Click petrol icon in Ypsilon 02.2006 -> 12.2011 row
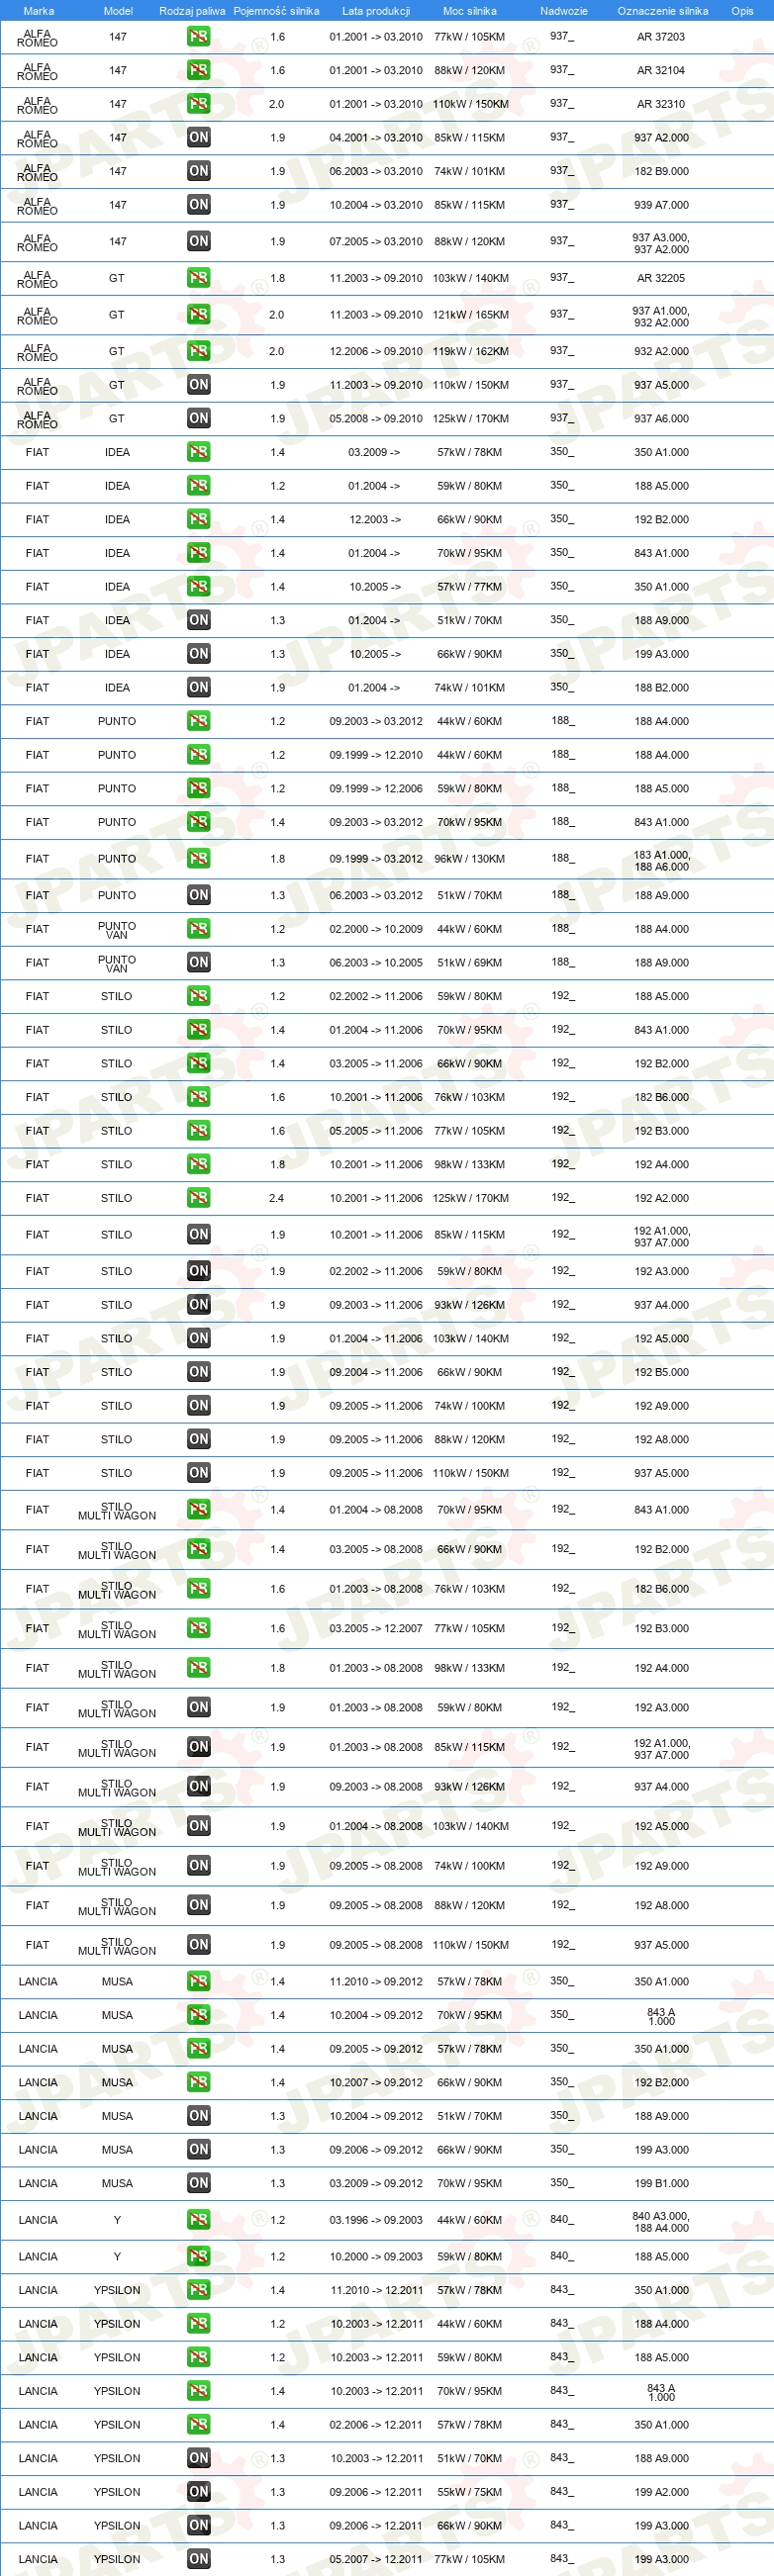774x2576 pixels. coord(199,2425)
